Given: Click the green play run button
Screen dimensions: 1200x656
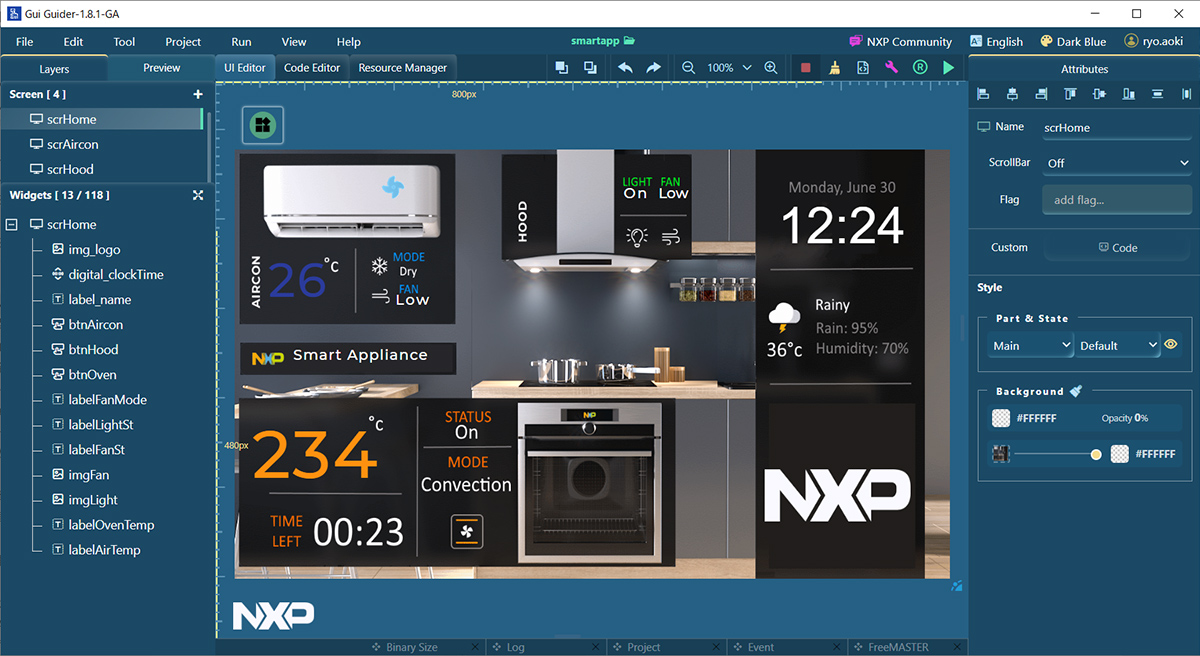Looking at the screenshot, I should coord(948,68).
